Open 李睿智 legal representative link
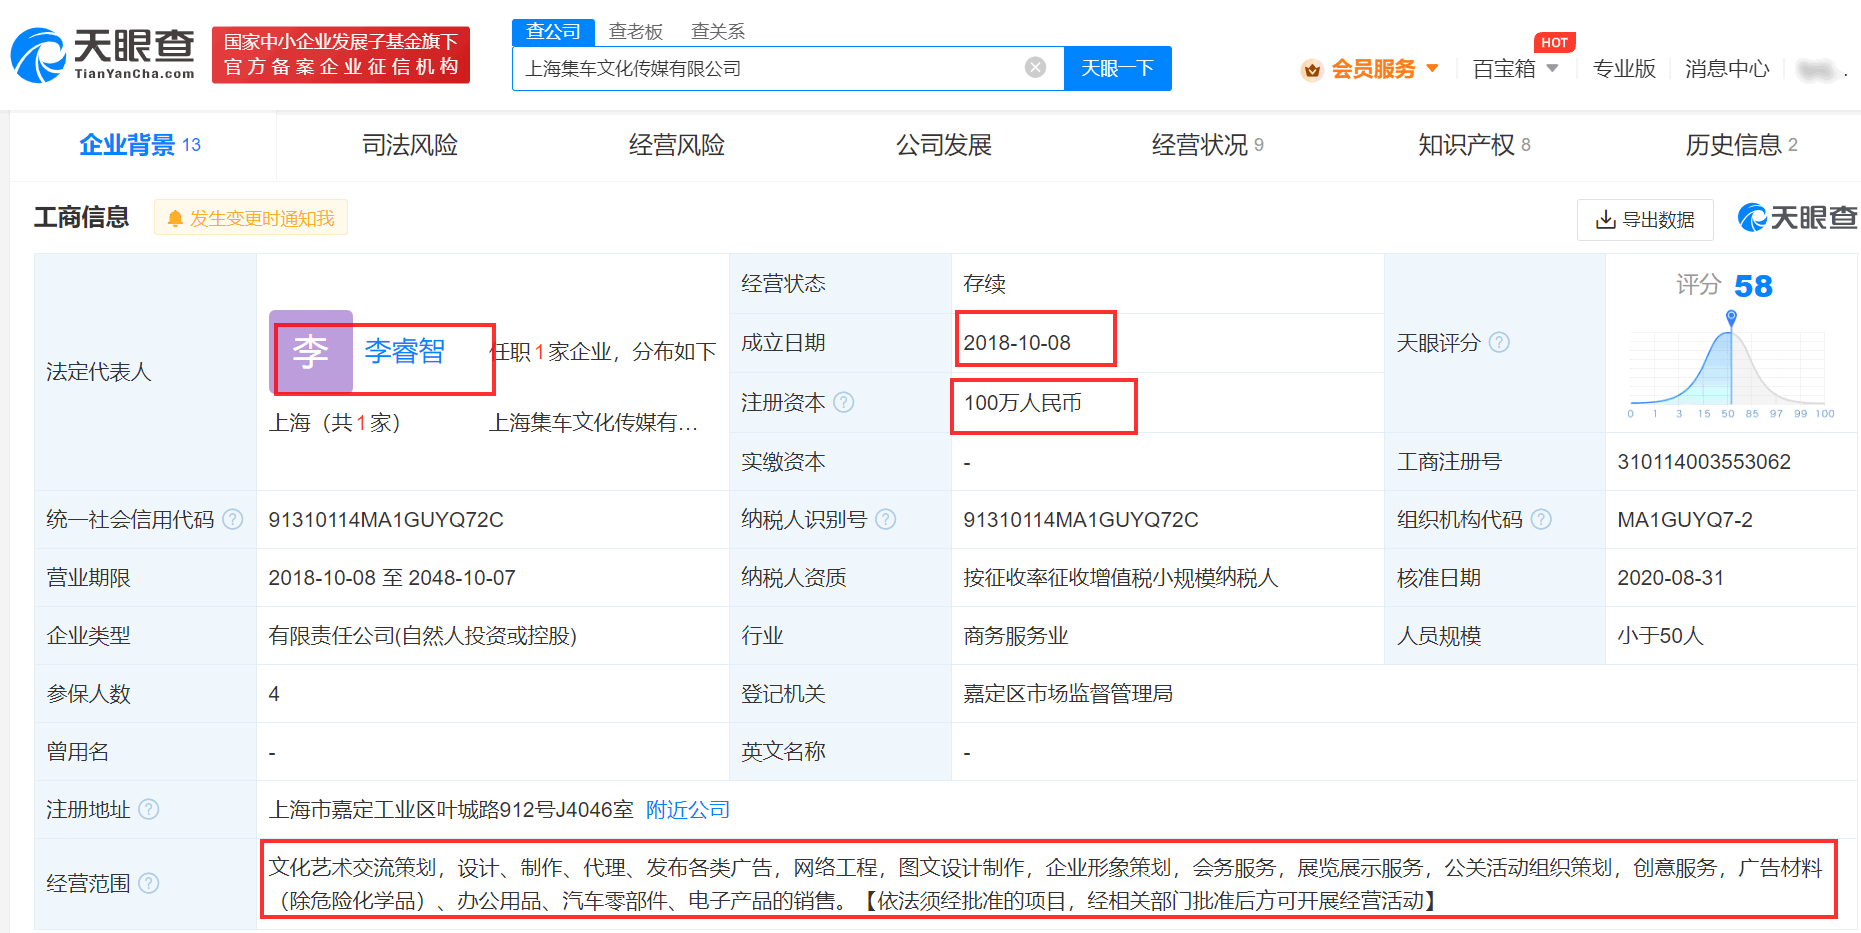 (404, 351)
